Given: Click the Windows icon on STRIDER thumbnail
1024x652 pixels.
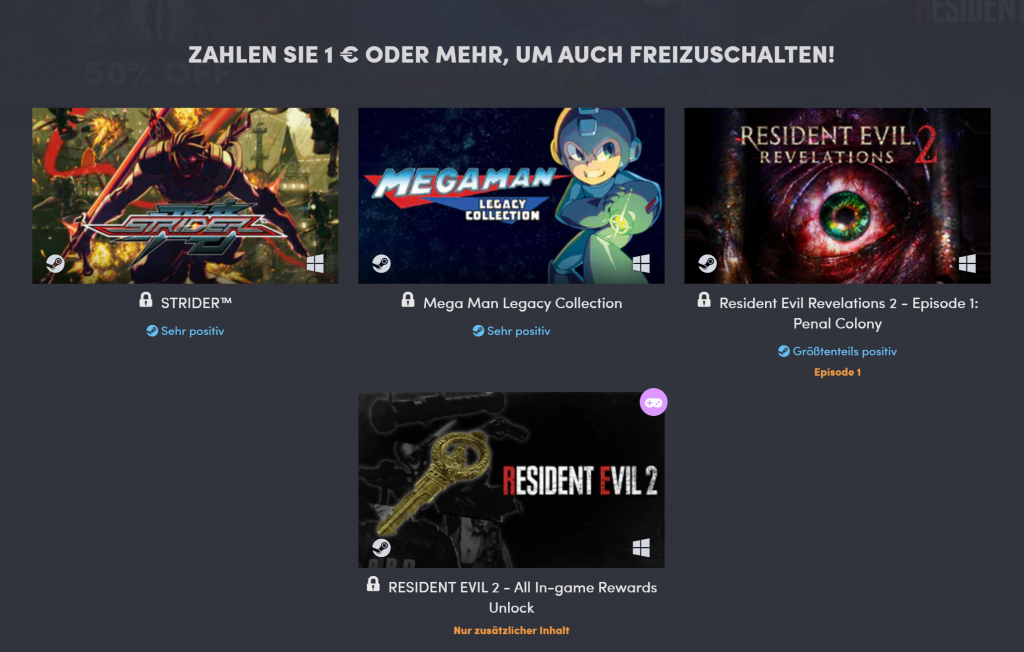Looking at the screenshot, I should 315,263.
